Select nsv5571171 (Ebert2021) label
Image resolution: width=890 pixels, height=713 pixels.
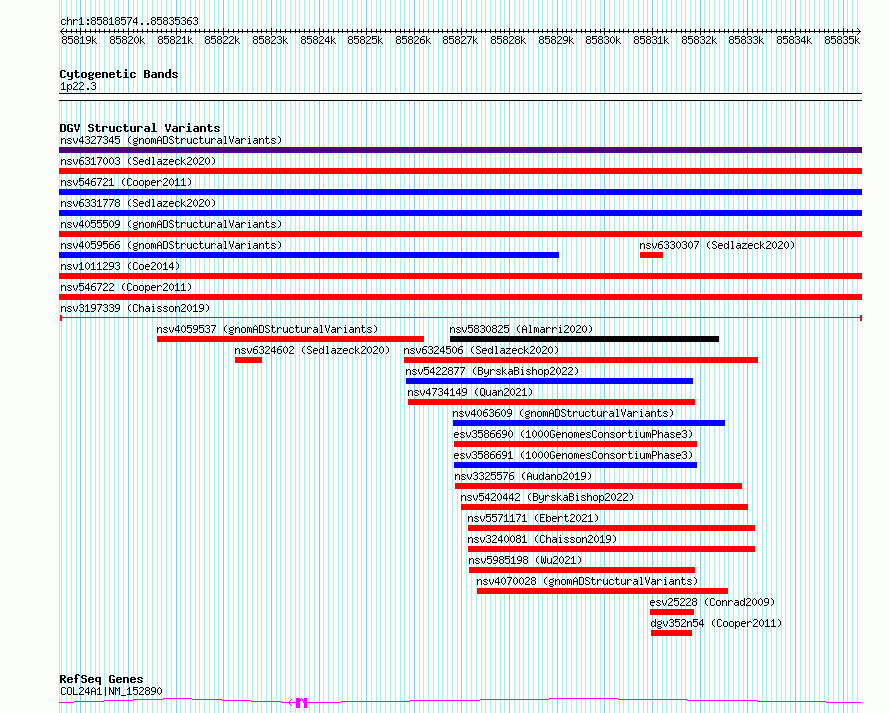point(533,518)
